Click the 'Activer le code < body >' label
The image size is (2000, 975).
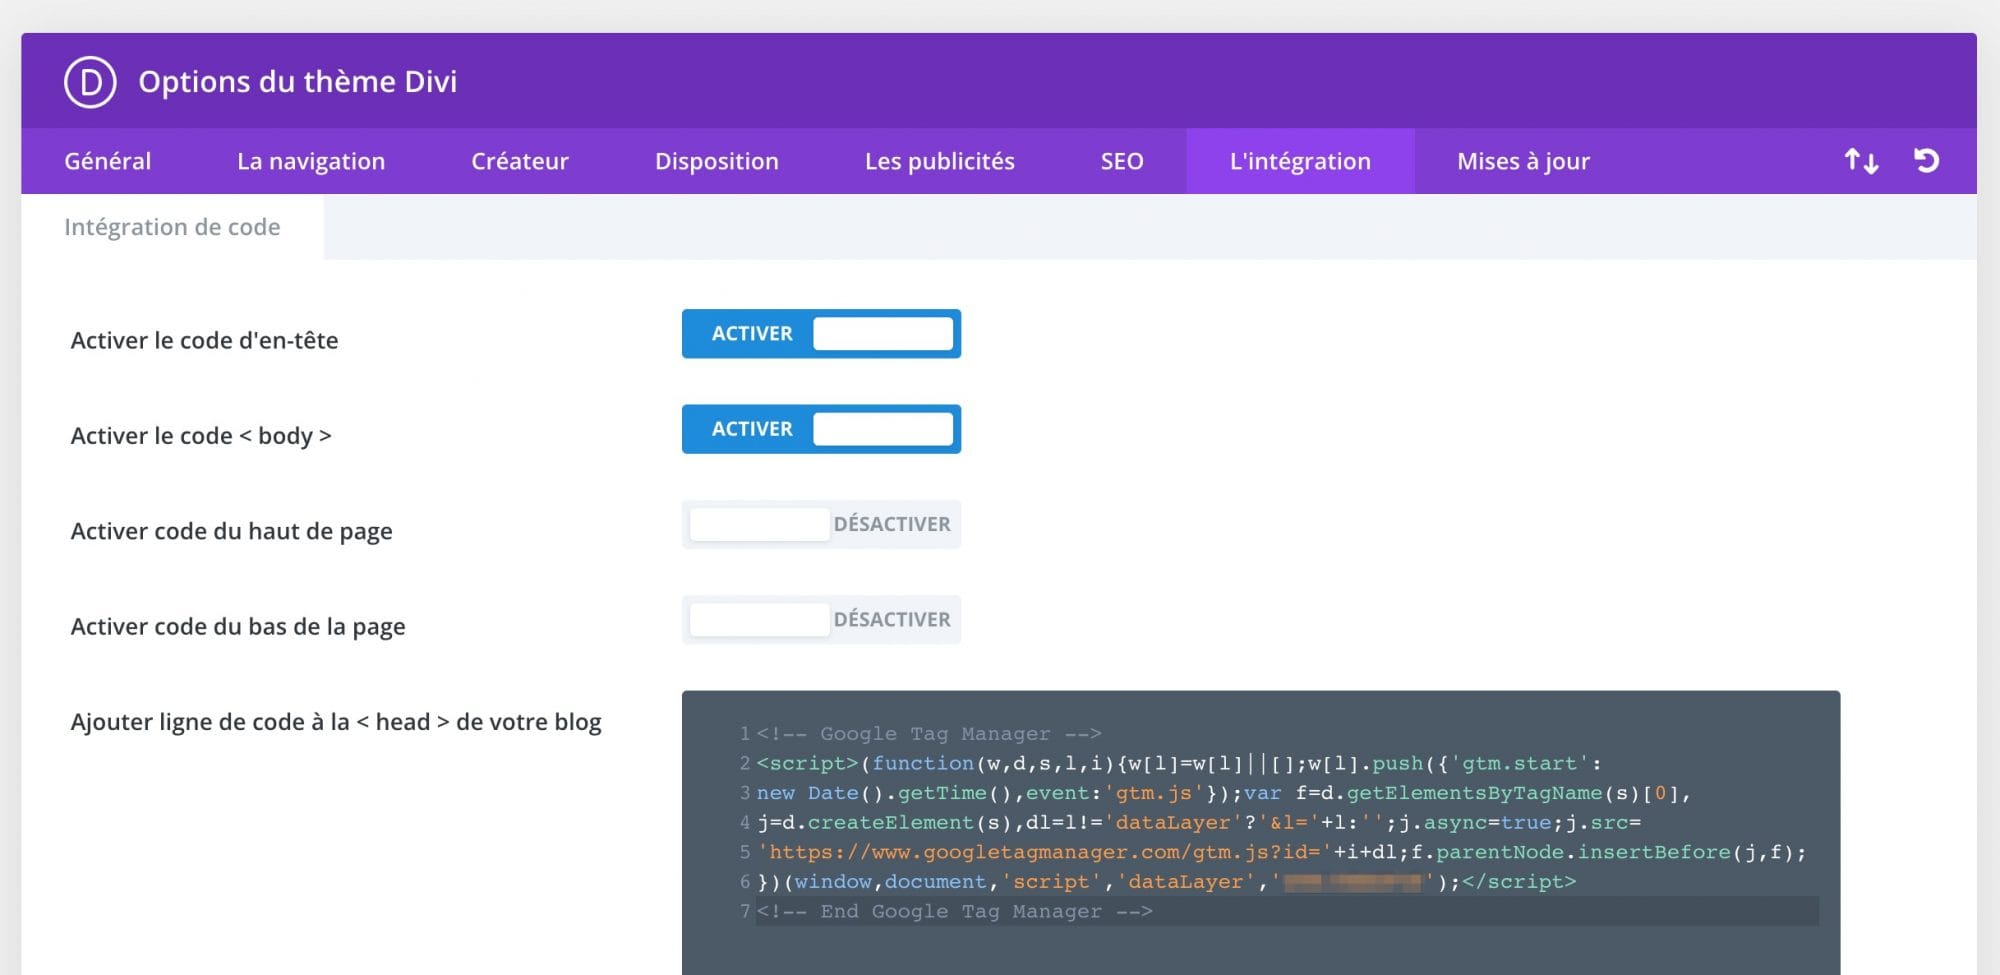[x=201, y=436]
